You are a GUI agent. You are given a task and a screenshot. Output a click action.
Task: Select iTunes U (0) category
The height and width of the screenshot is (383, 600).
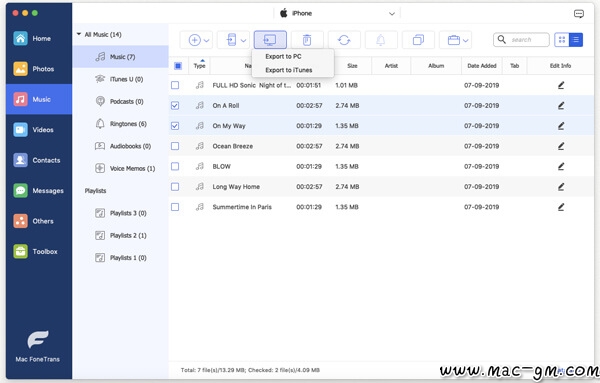click(x=121, y=79)
